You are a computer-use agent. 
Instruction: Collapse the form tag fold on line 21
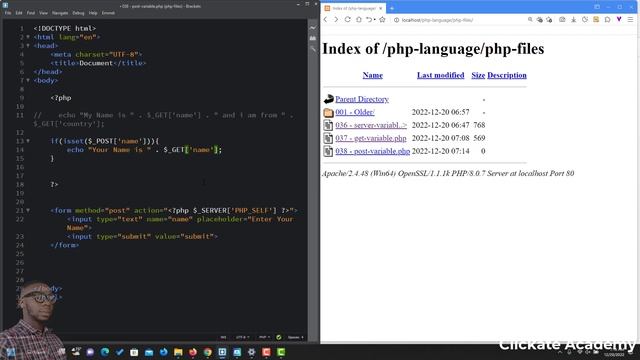[x=28, y=211]
